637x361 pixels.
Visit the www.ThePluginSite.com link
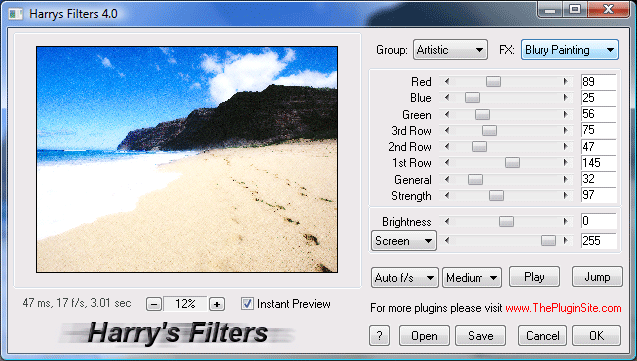pos(563,308)
